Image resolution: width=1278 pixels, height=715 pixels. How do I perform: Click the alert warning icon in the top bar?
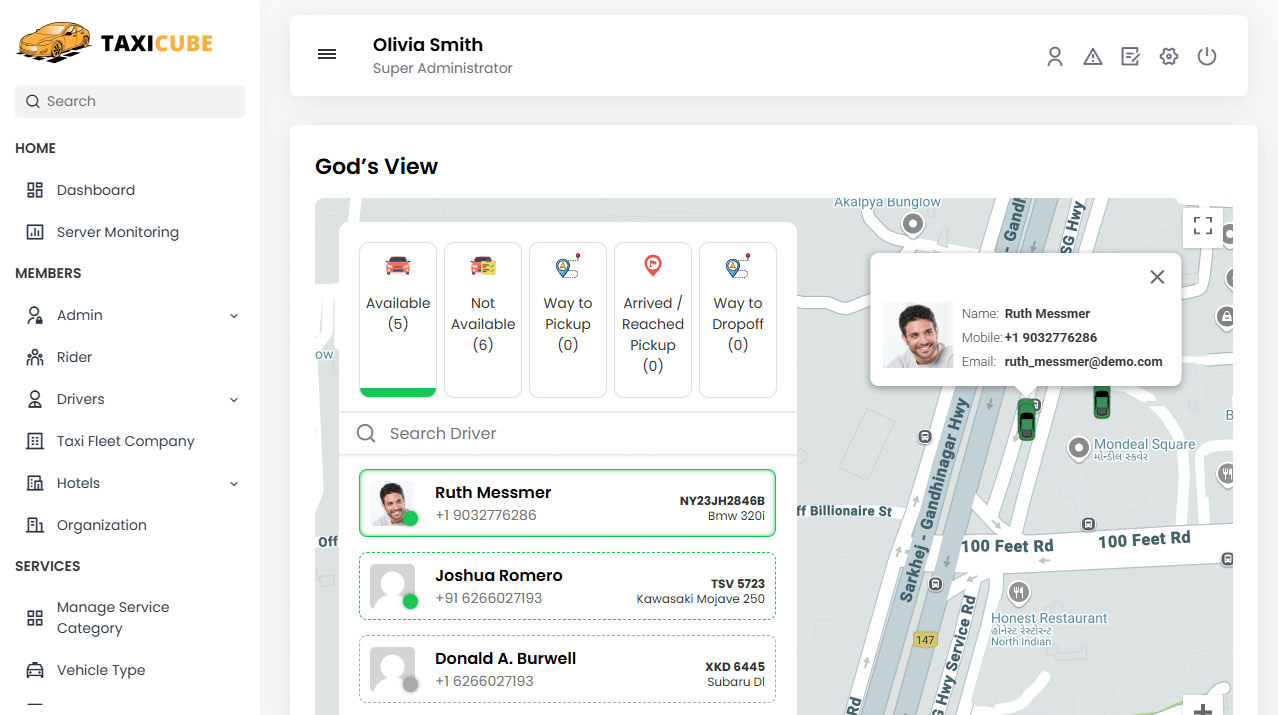(x=1092, y=56)
